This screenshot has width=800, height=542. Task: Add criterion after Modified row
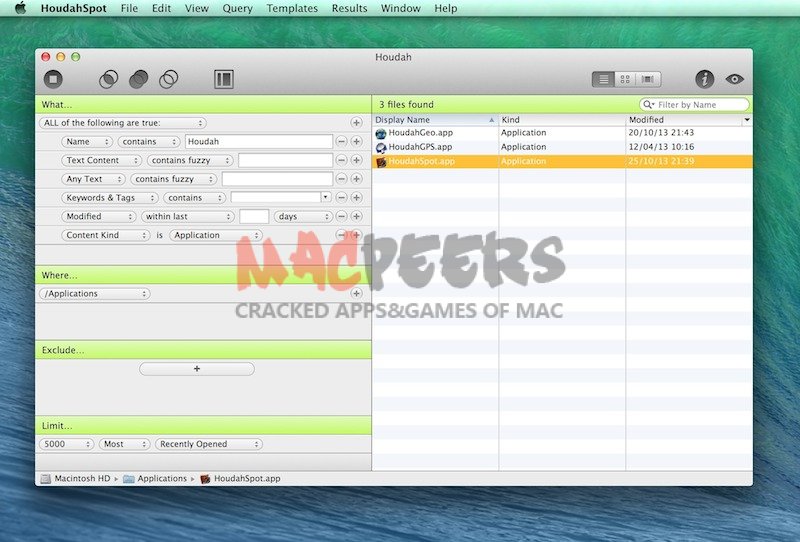(x=356, y=216)
